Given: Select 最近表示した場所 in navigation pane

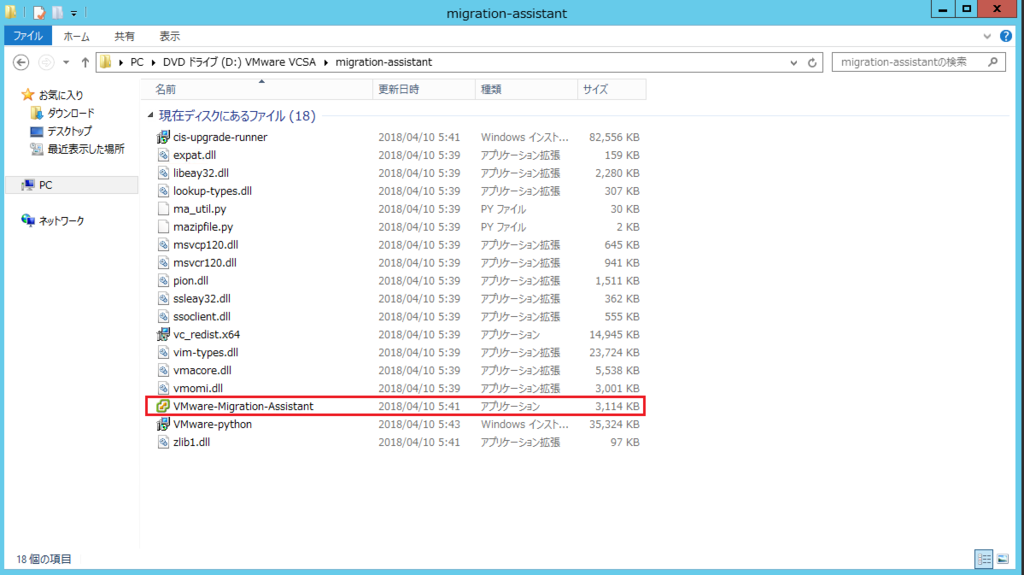Looking at the screenshot, I should 86,149.
